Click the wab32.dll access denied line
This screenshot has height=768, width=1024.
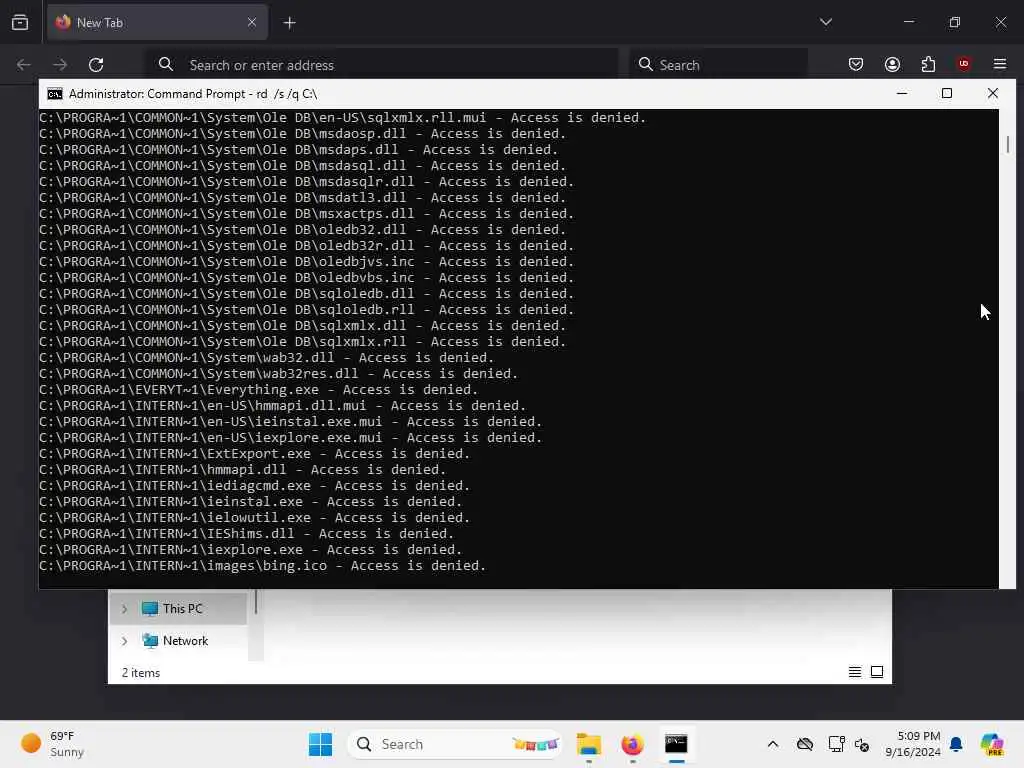point(266,358)
